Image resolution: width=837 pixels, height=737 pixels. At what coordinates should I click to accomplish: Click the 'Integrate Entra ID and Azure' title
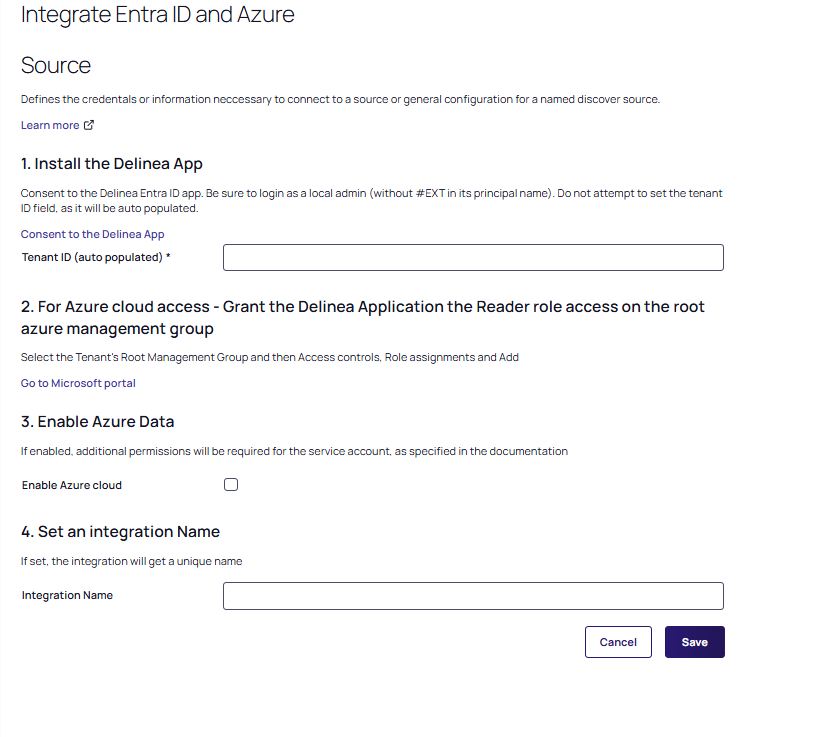click(157, 14)
